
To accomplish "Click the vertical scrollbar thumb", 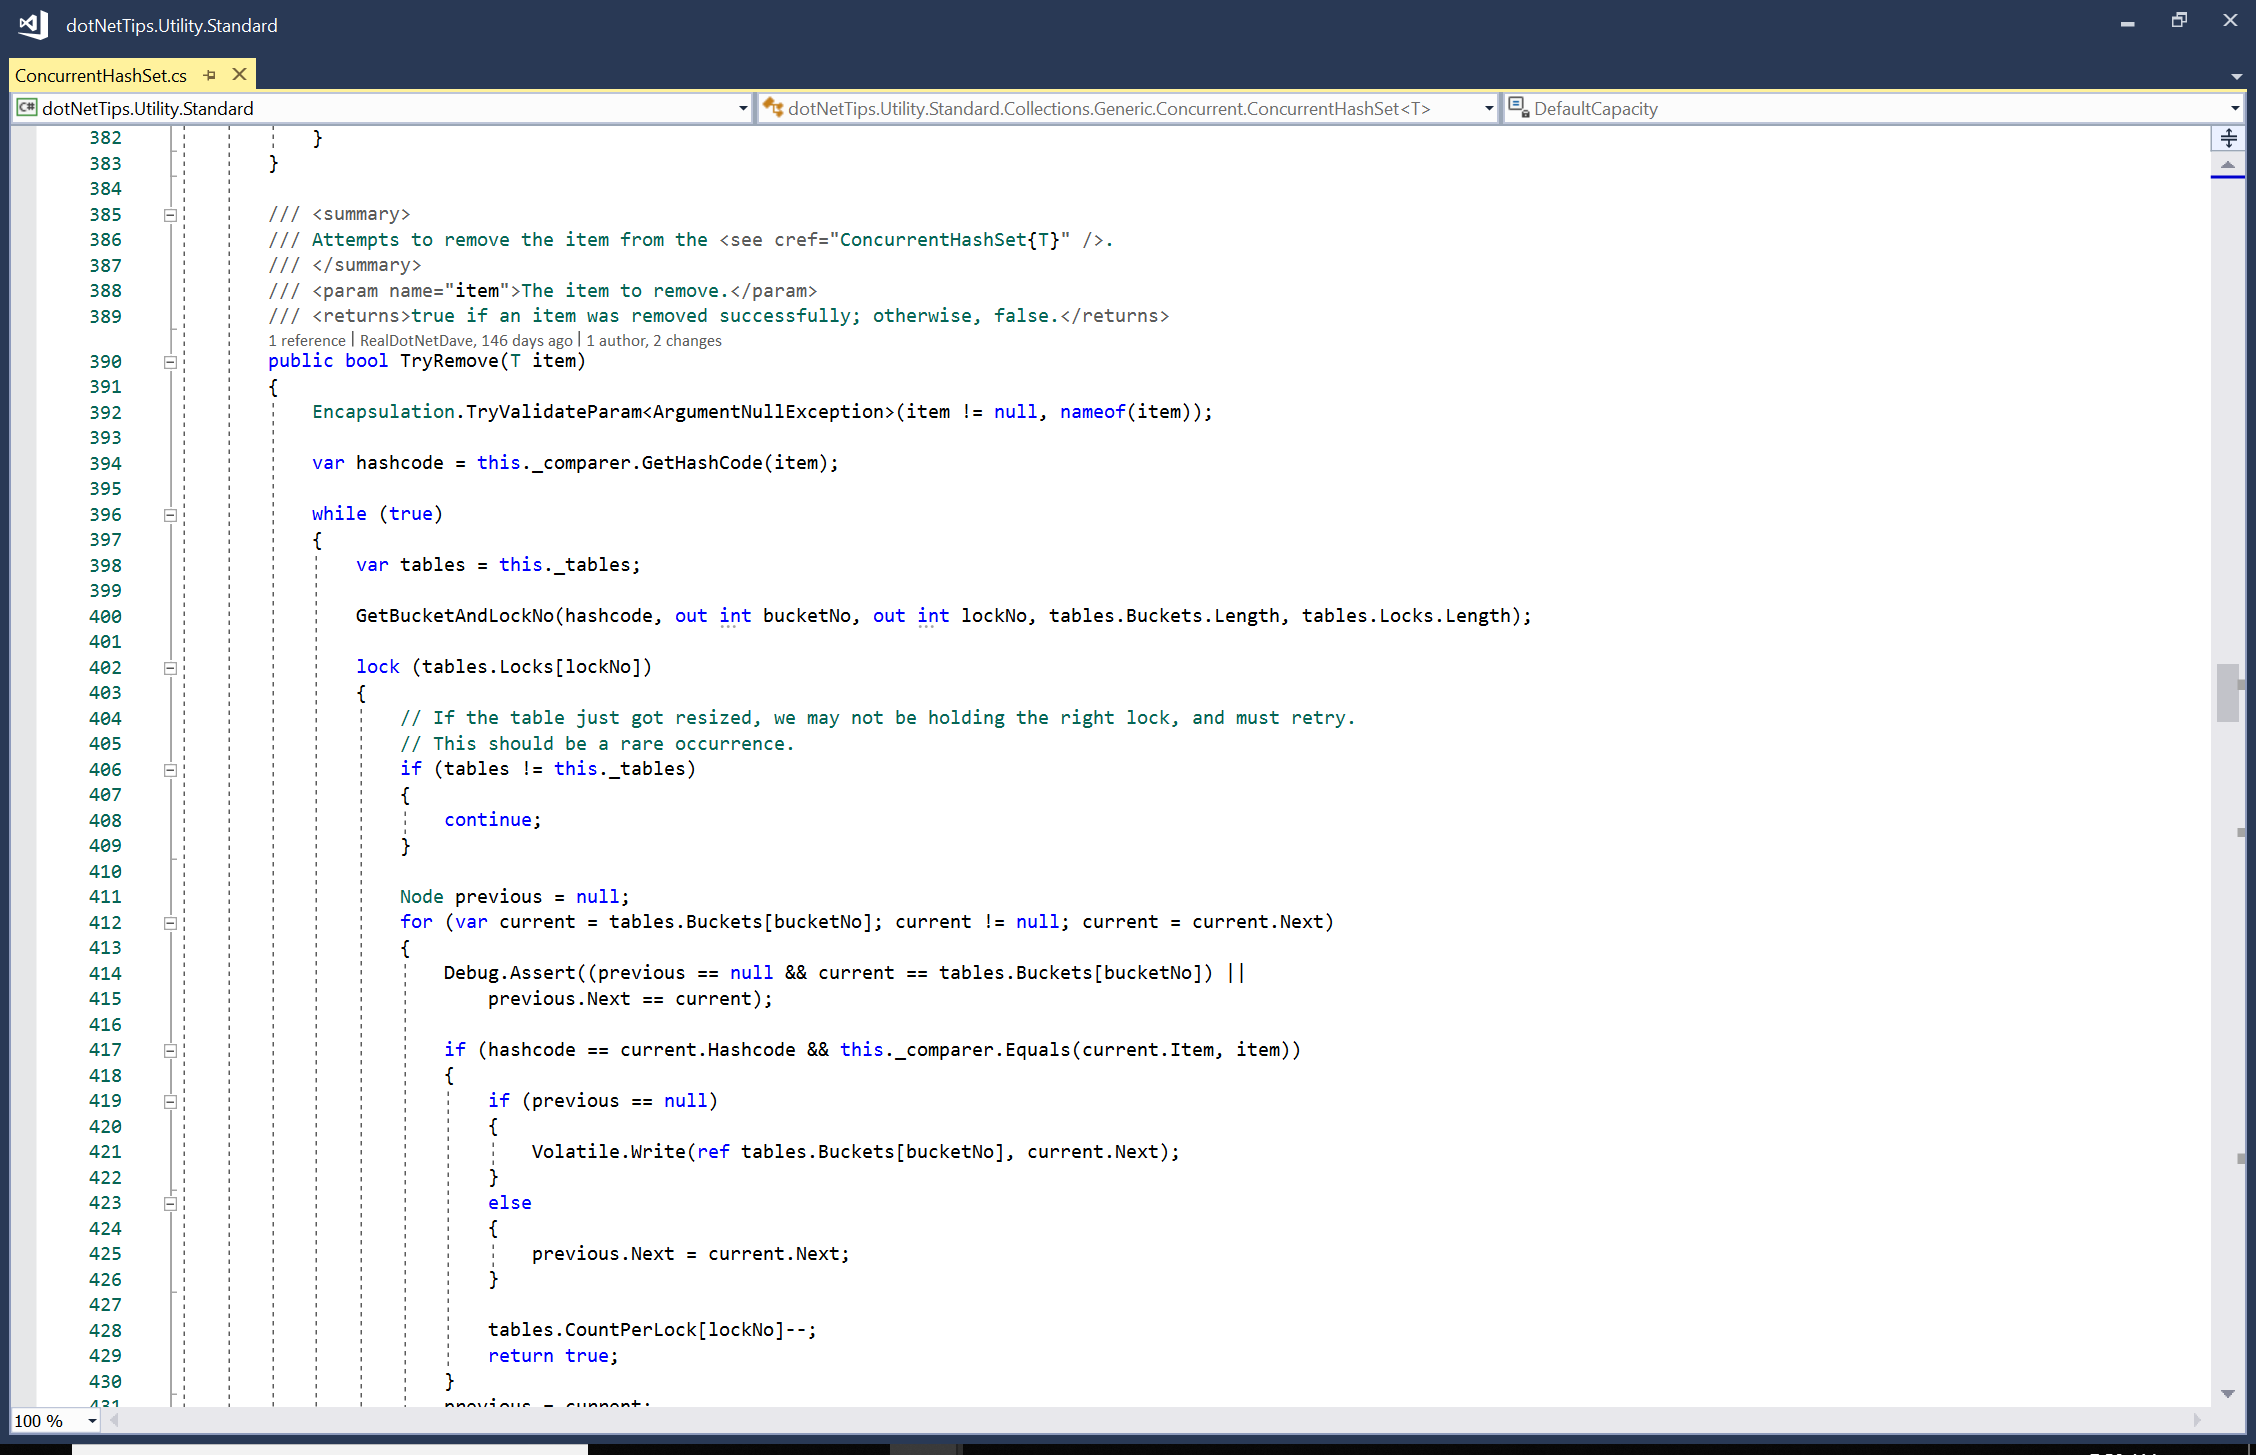I will point(2228,693).
